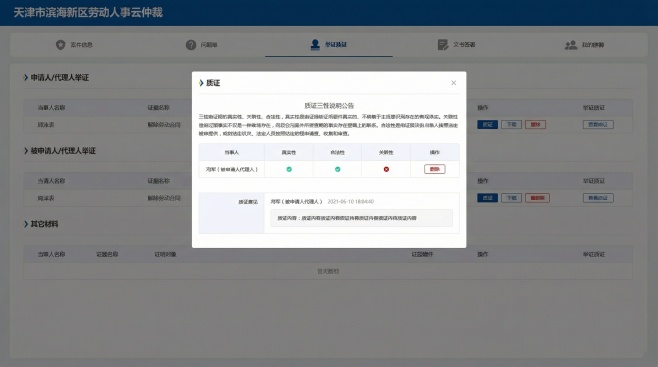Open the last tab with two-people icon

584,44
